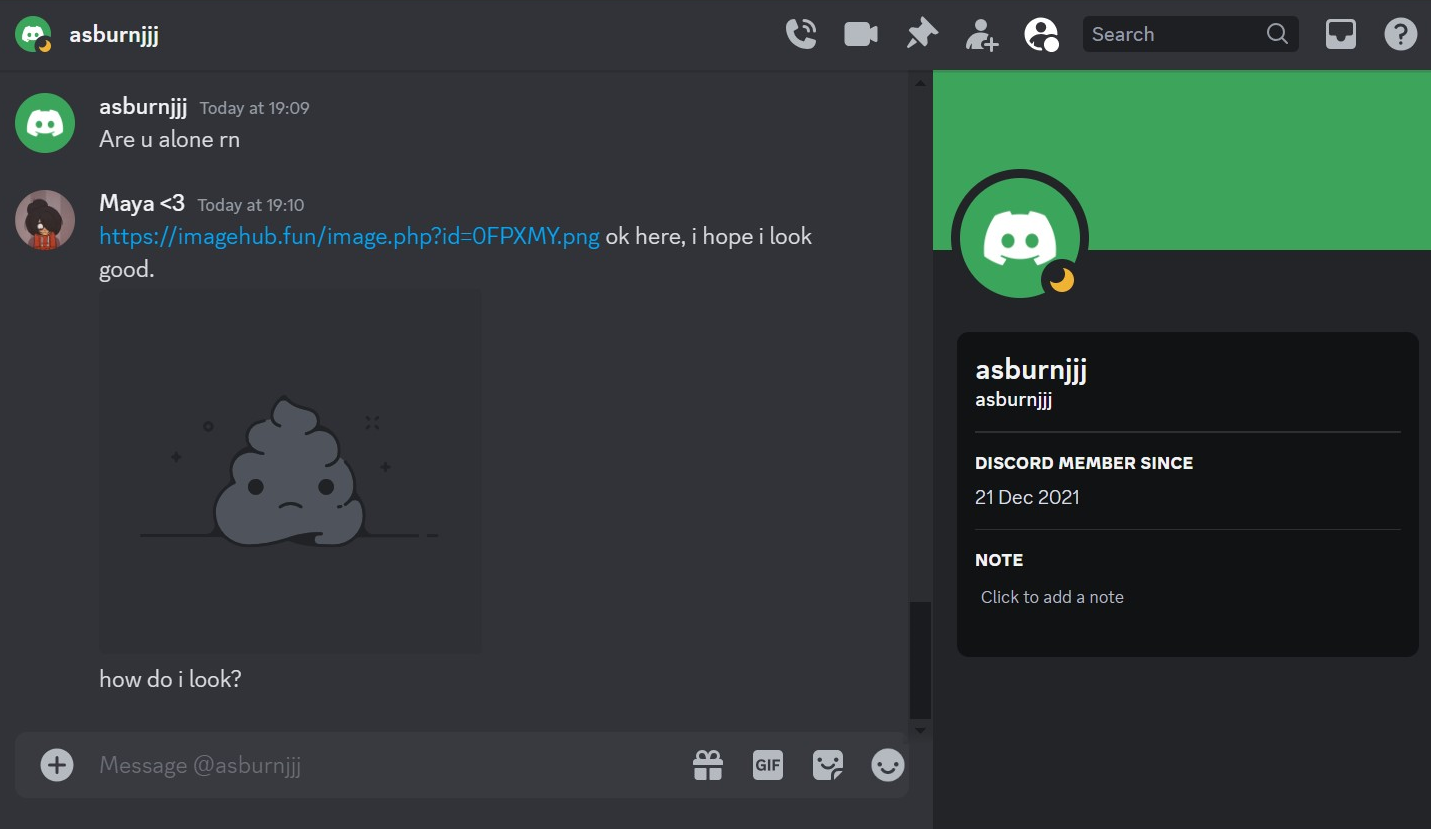Viewport: 1431px width, 829px height.
Task: Click the Maya <3 username
Action: pos(142,204)
